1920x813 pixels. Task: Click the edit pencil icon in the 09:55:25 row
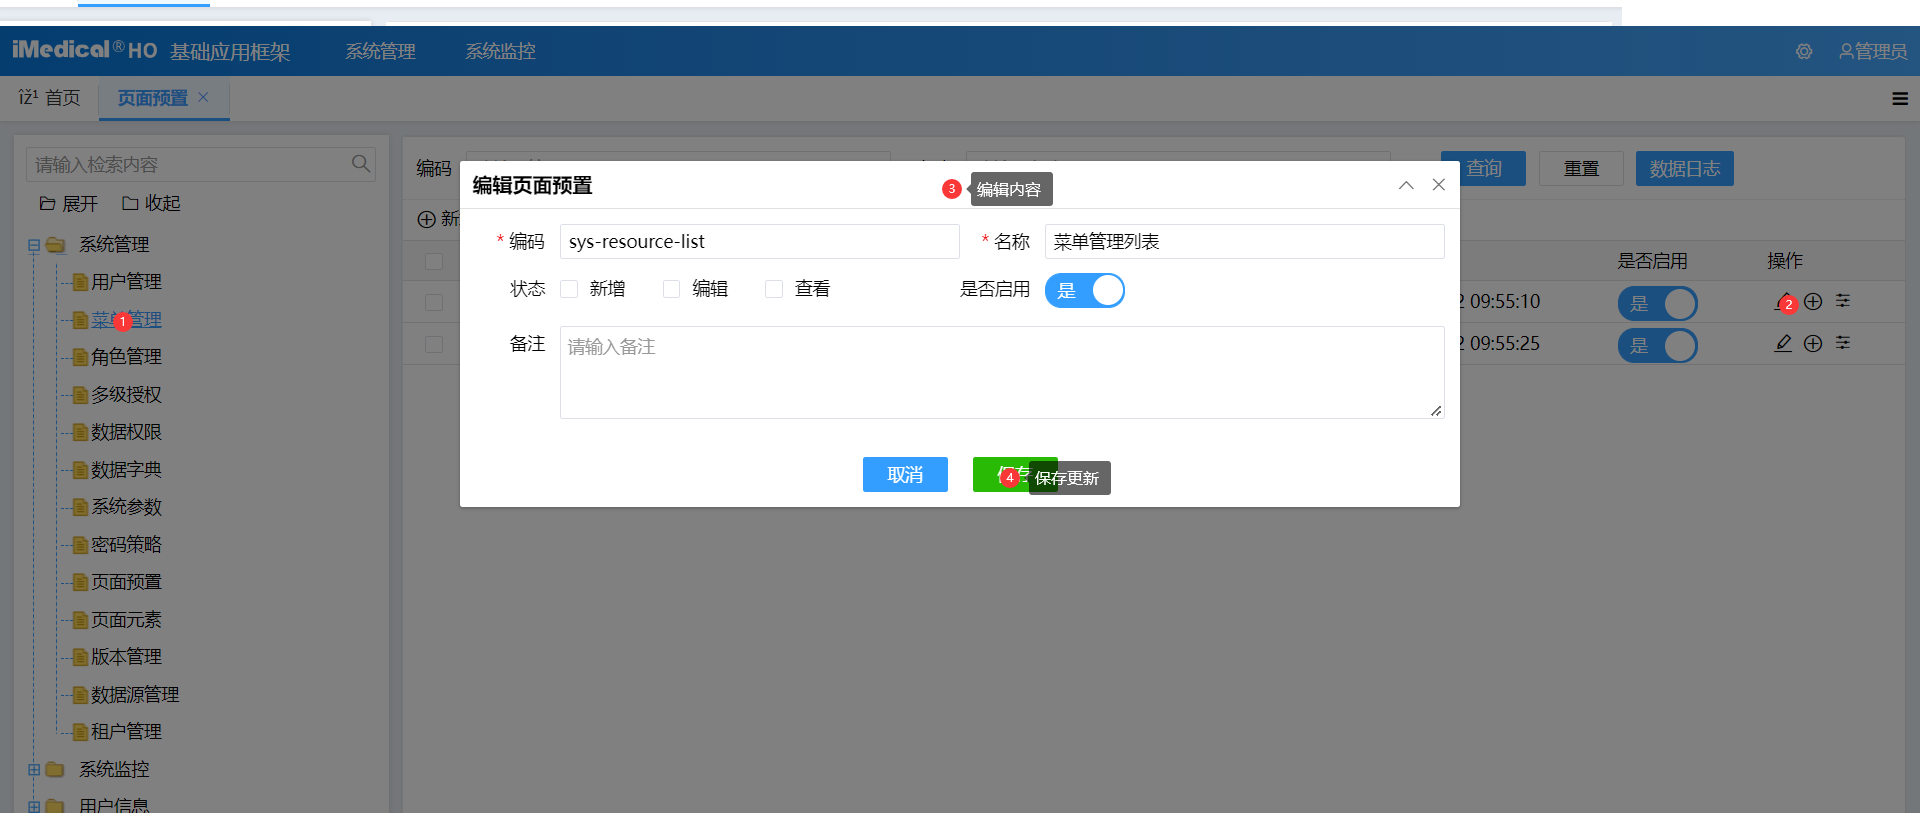point(1783,343)
